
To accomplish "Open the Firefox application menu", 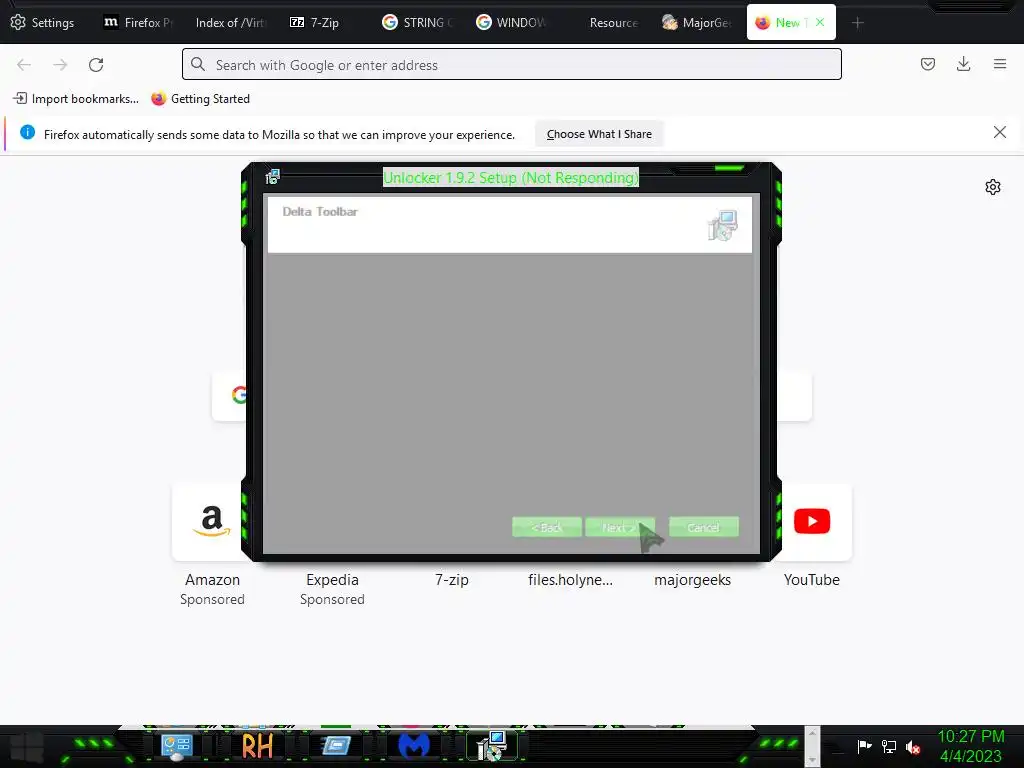I will pyautogui.click(x=1000, y=64).
